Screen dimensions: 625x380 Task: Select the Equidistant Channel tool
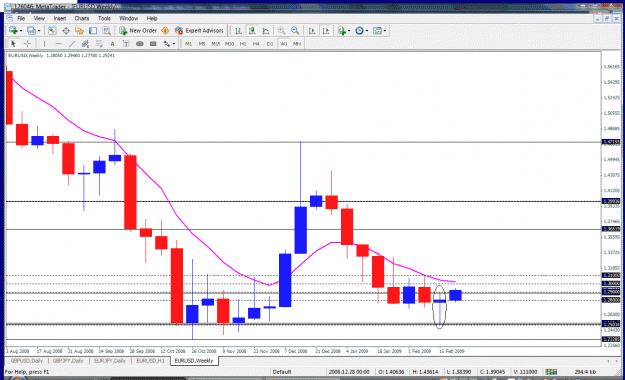[85, 44]
